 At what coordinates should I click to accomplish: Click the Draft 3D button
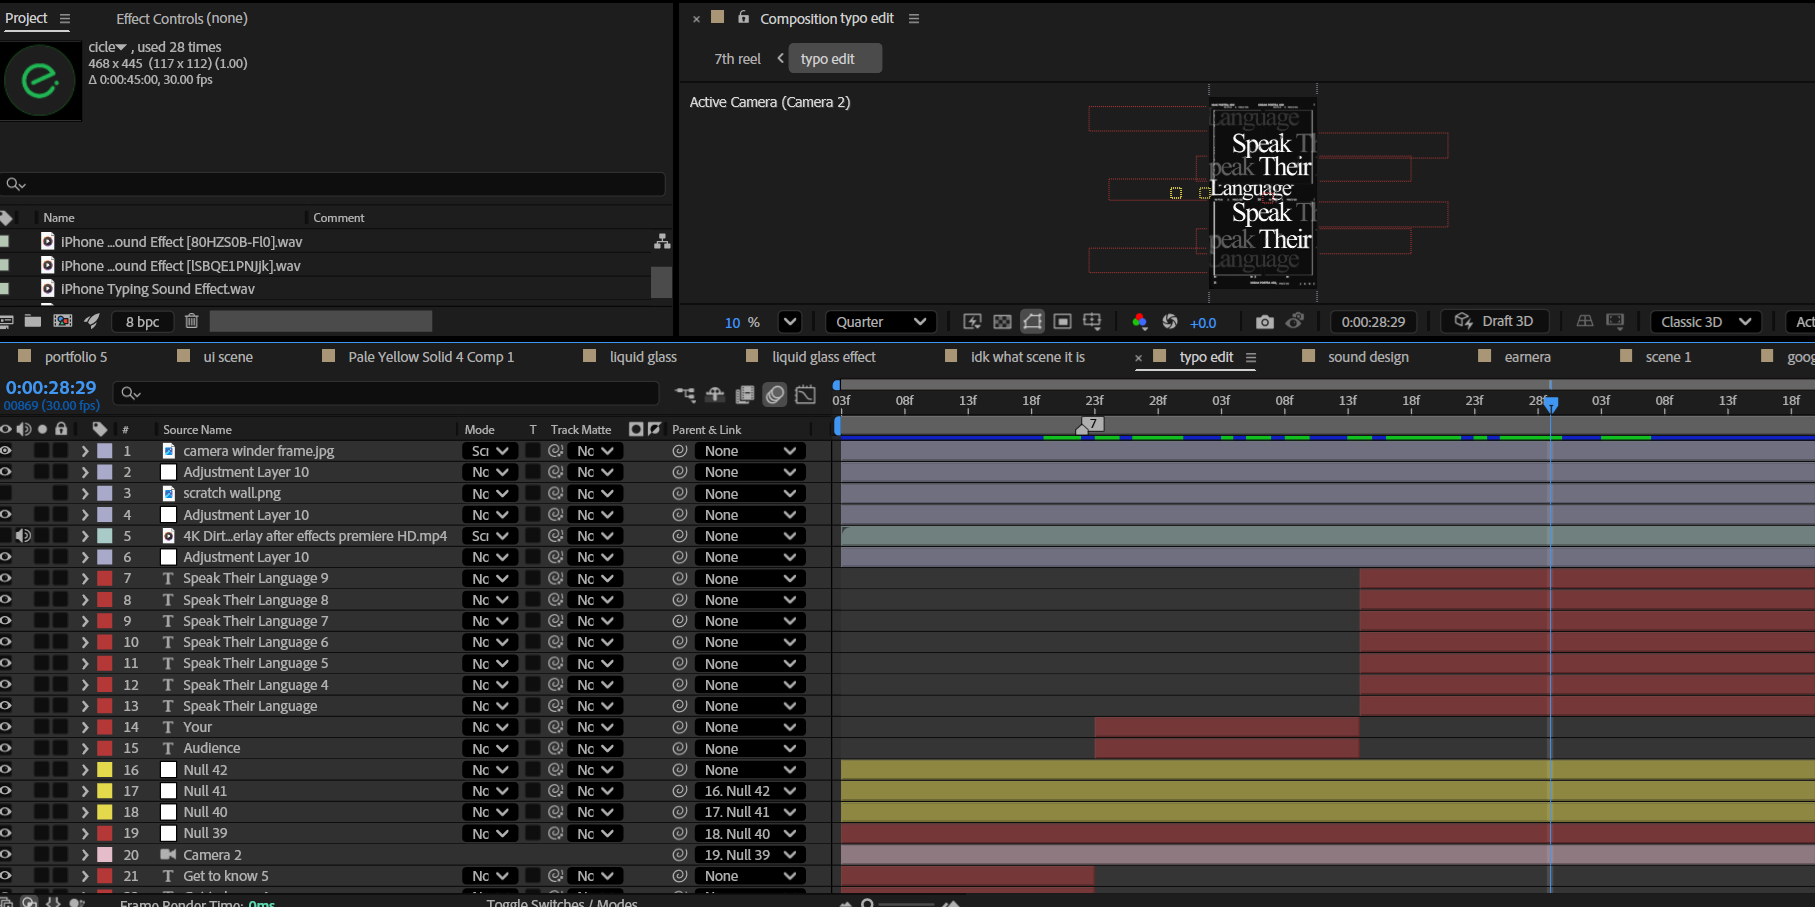click(1494, 321)
